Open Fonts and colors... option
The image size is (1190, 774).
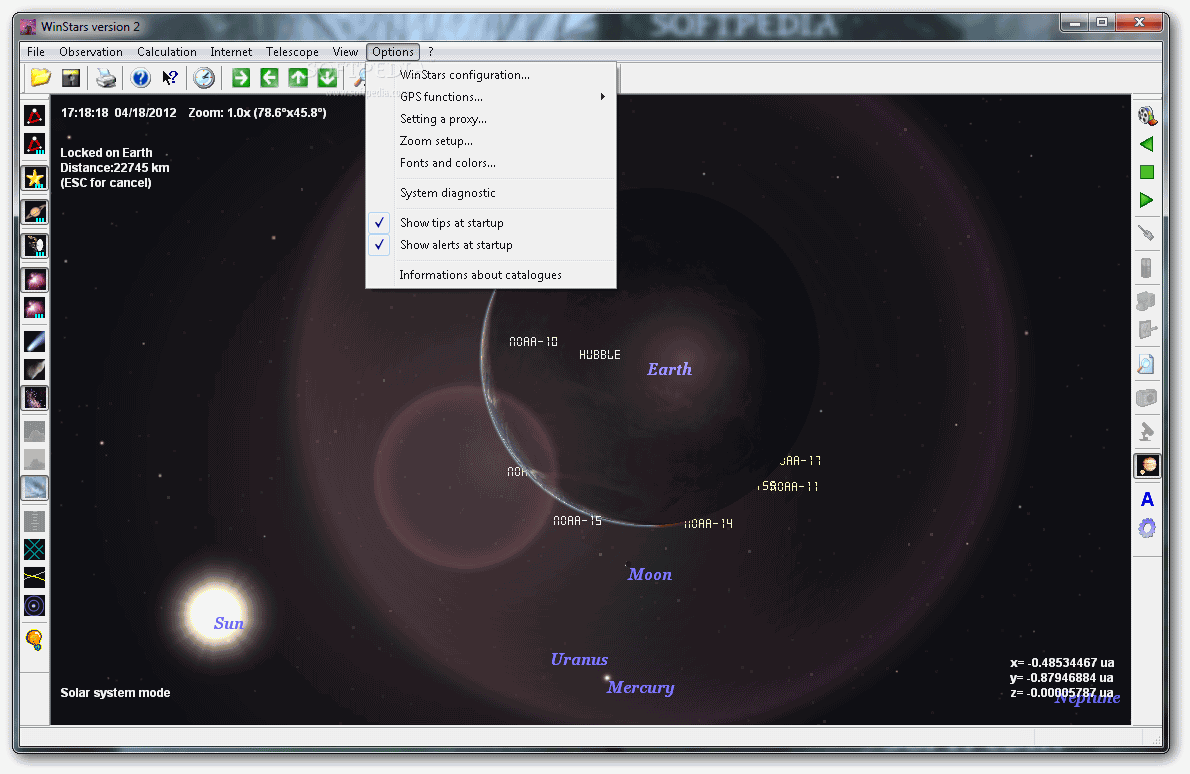point(491,162)
